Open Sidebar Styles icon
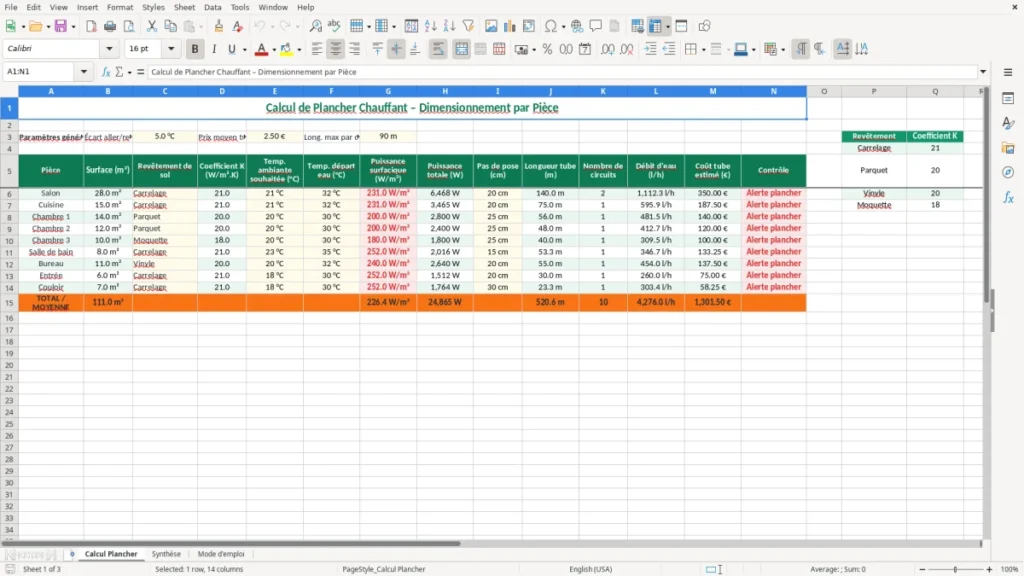1024x576 pixels. tap(1008, 123)
